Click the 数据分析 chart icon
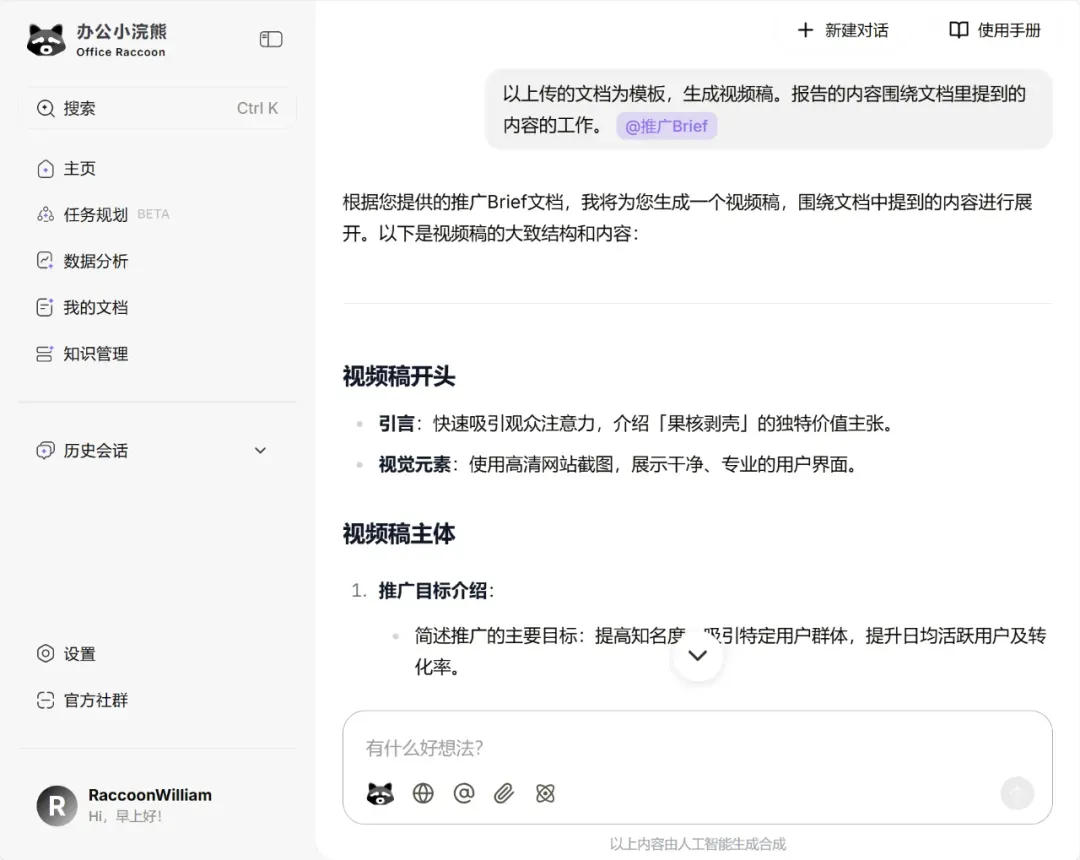The image size is (1080, 860). [x=45, y=260]
